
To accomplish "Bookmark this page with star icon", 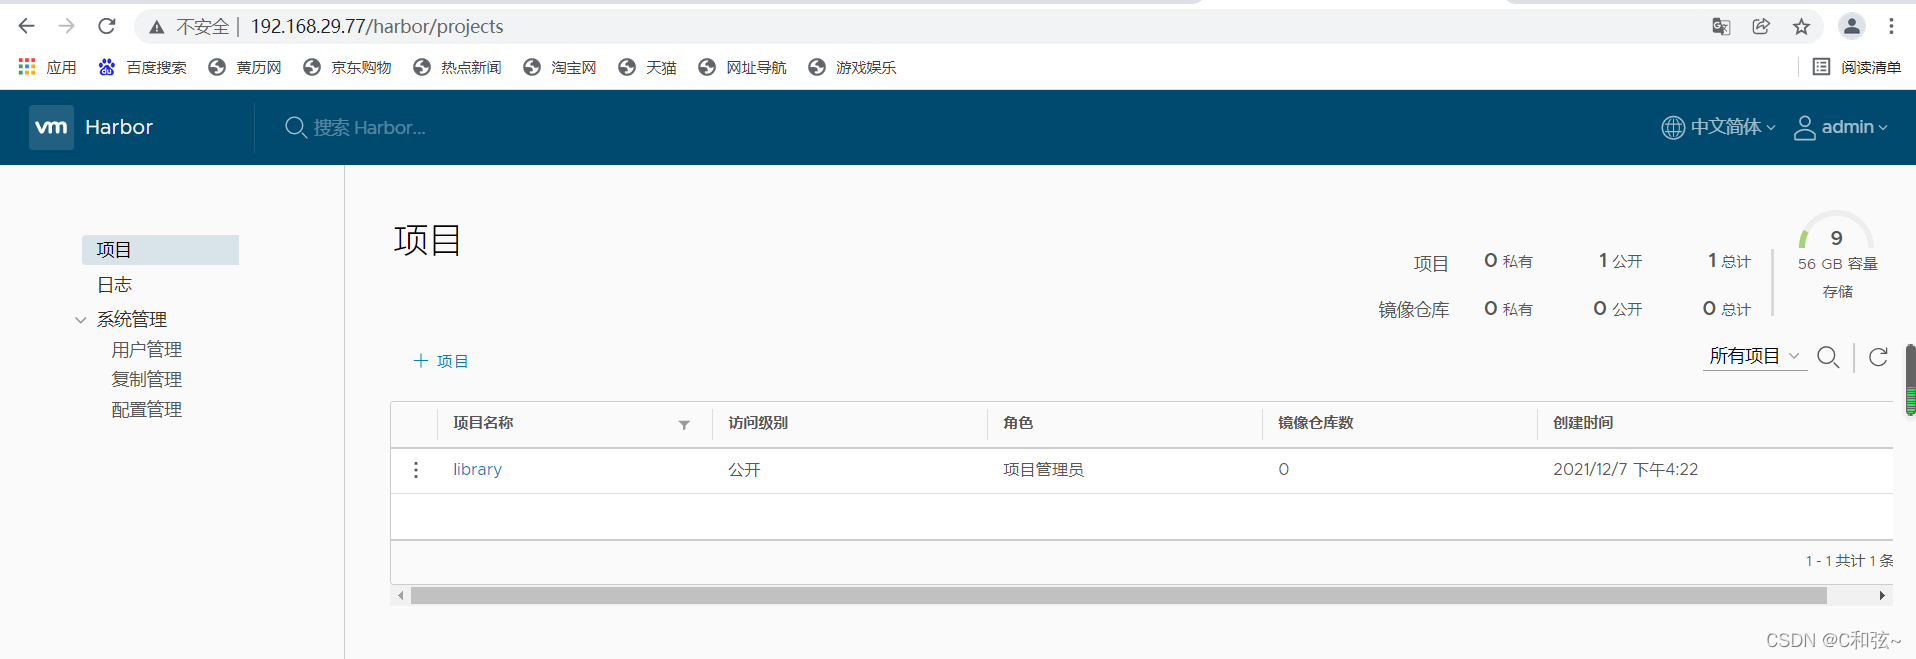I will (1801, 27).
